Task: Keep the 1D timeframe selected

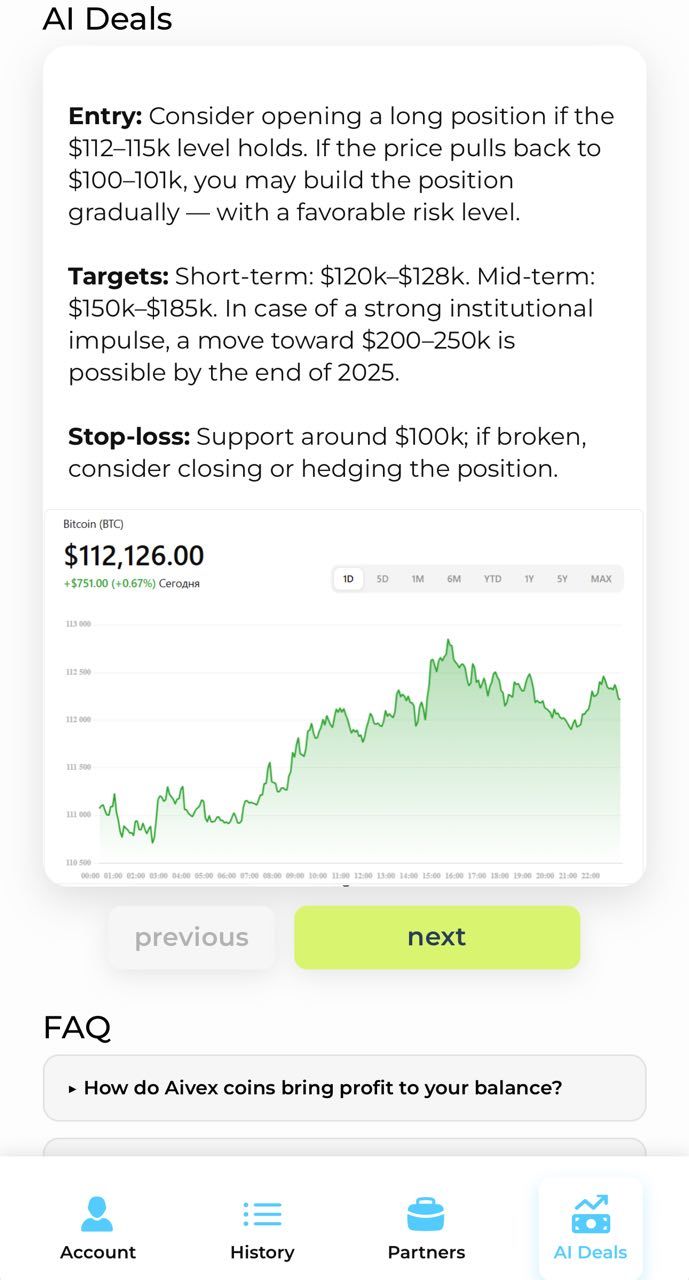Action: coord(348,579)
